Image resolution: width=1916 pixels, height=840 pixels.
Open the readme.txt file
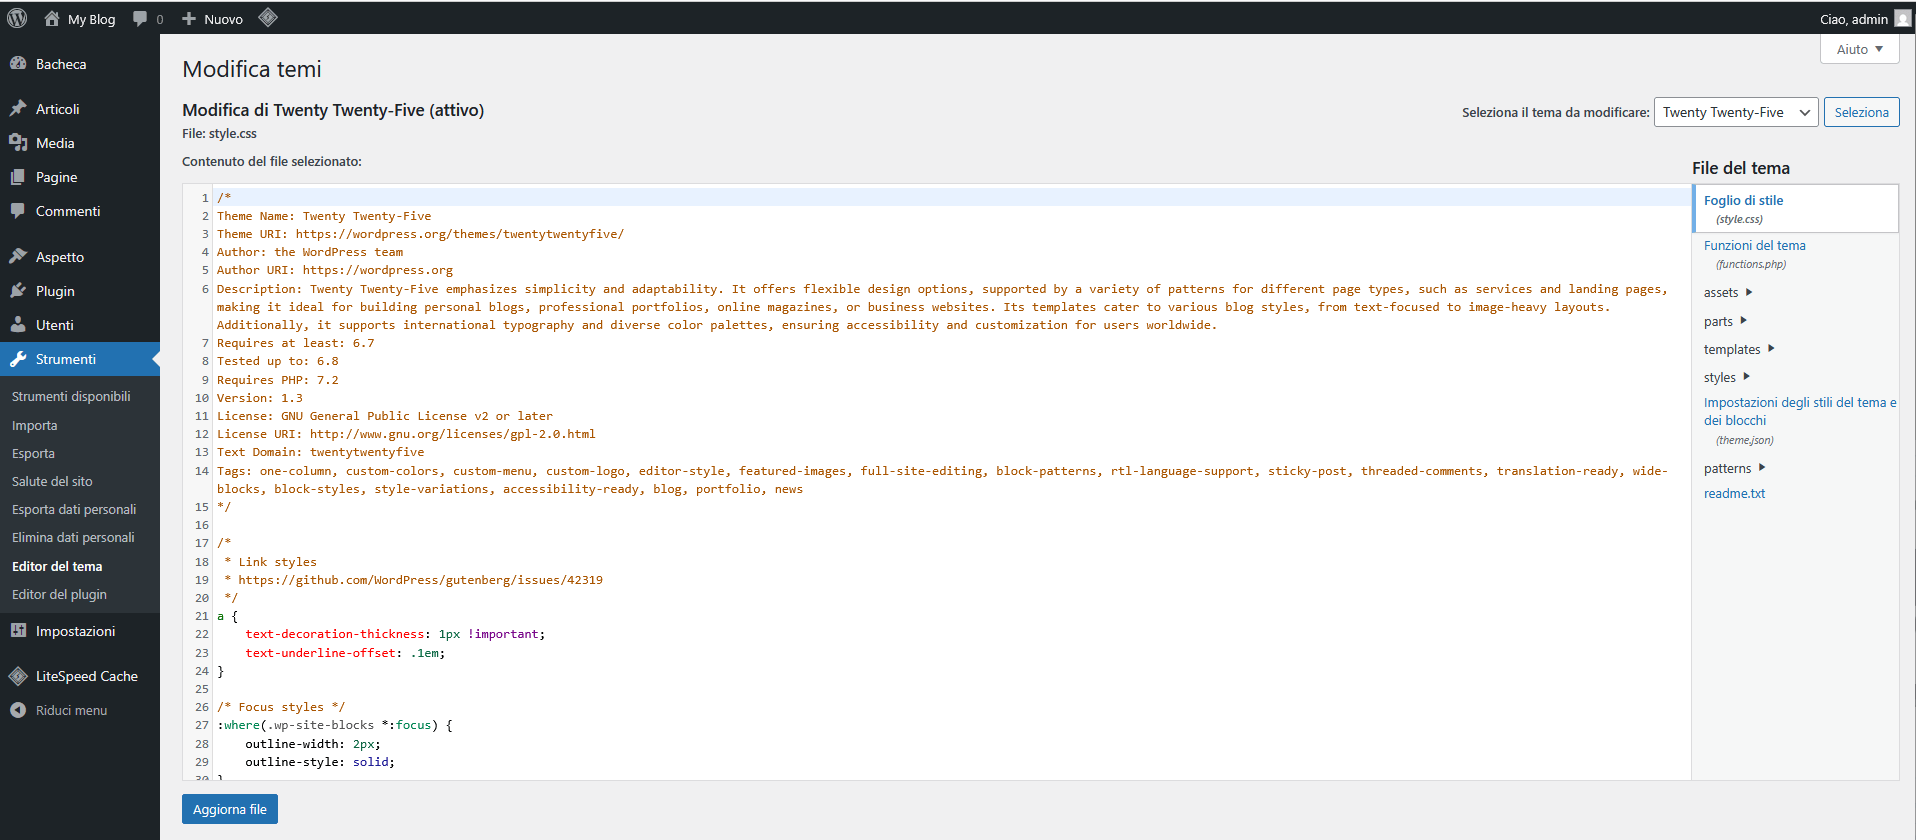tap(1734, 493)
